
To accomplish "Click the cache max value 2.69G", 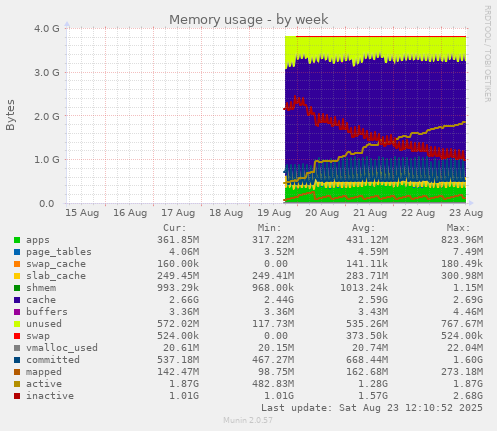I will (x=468, y=300).
